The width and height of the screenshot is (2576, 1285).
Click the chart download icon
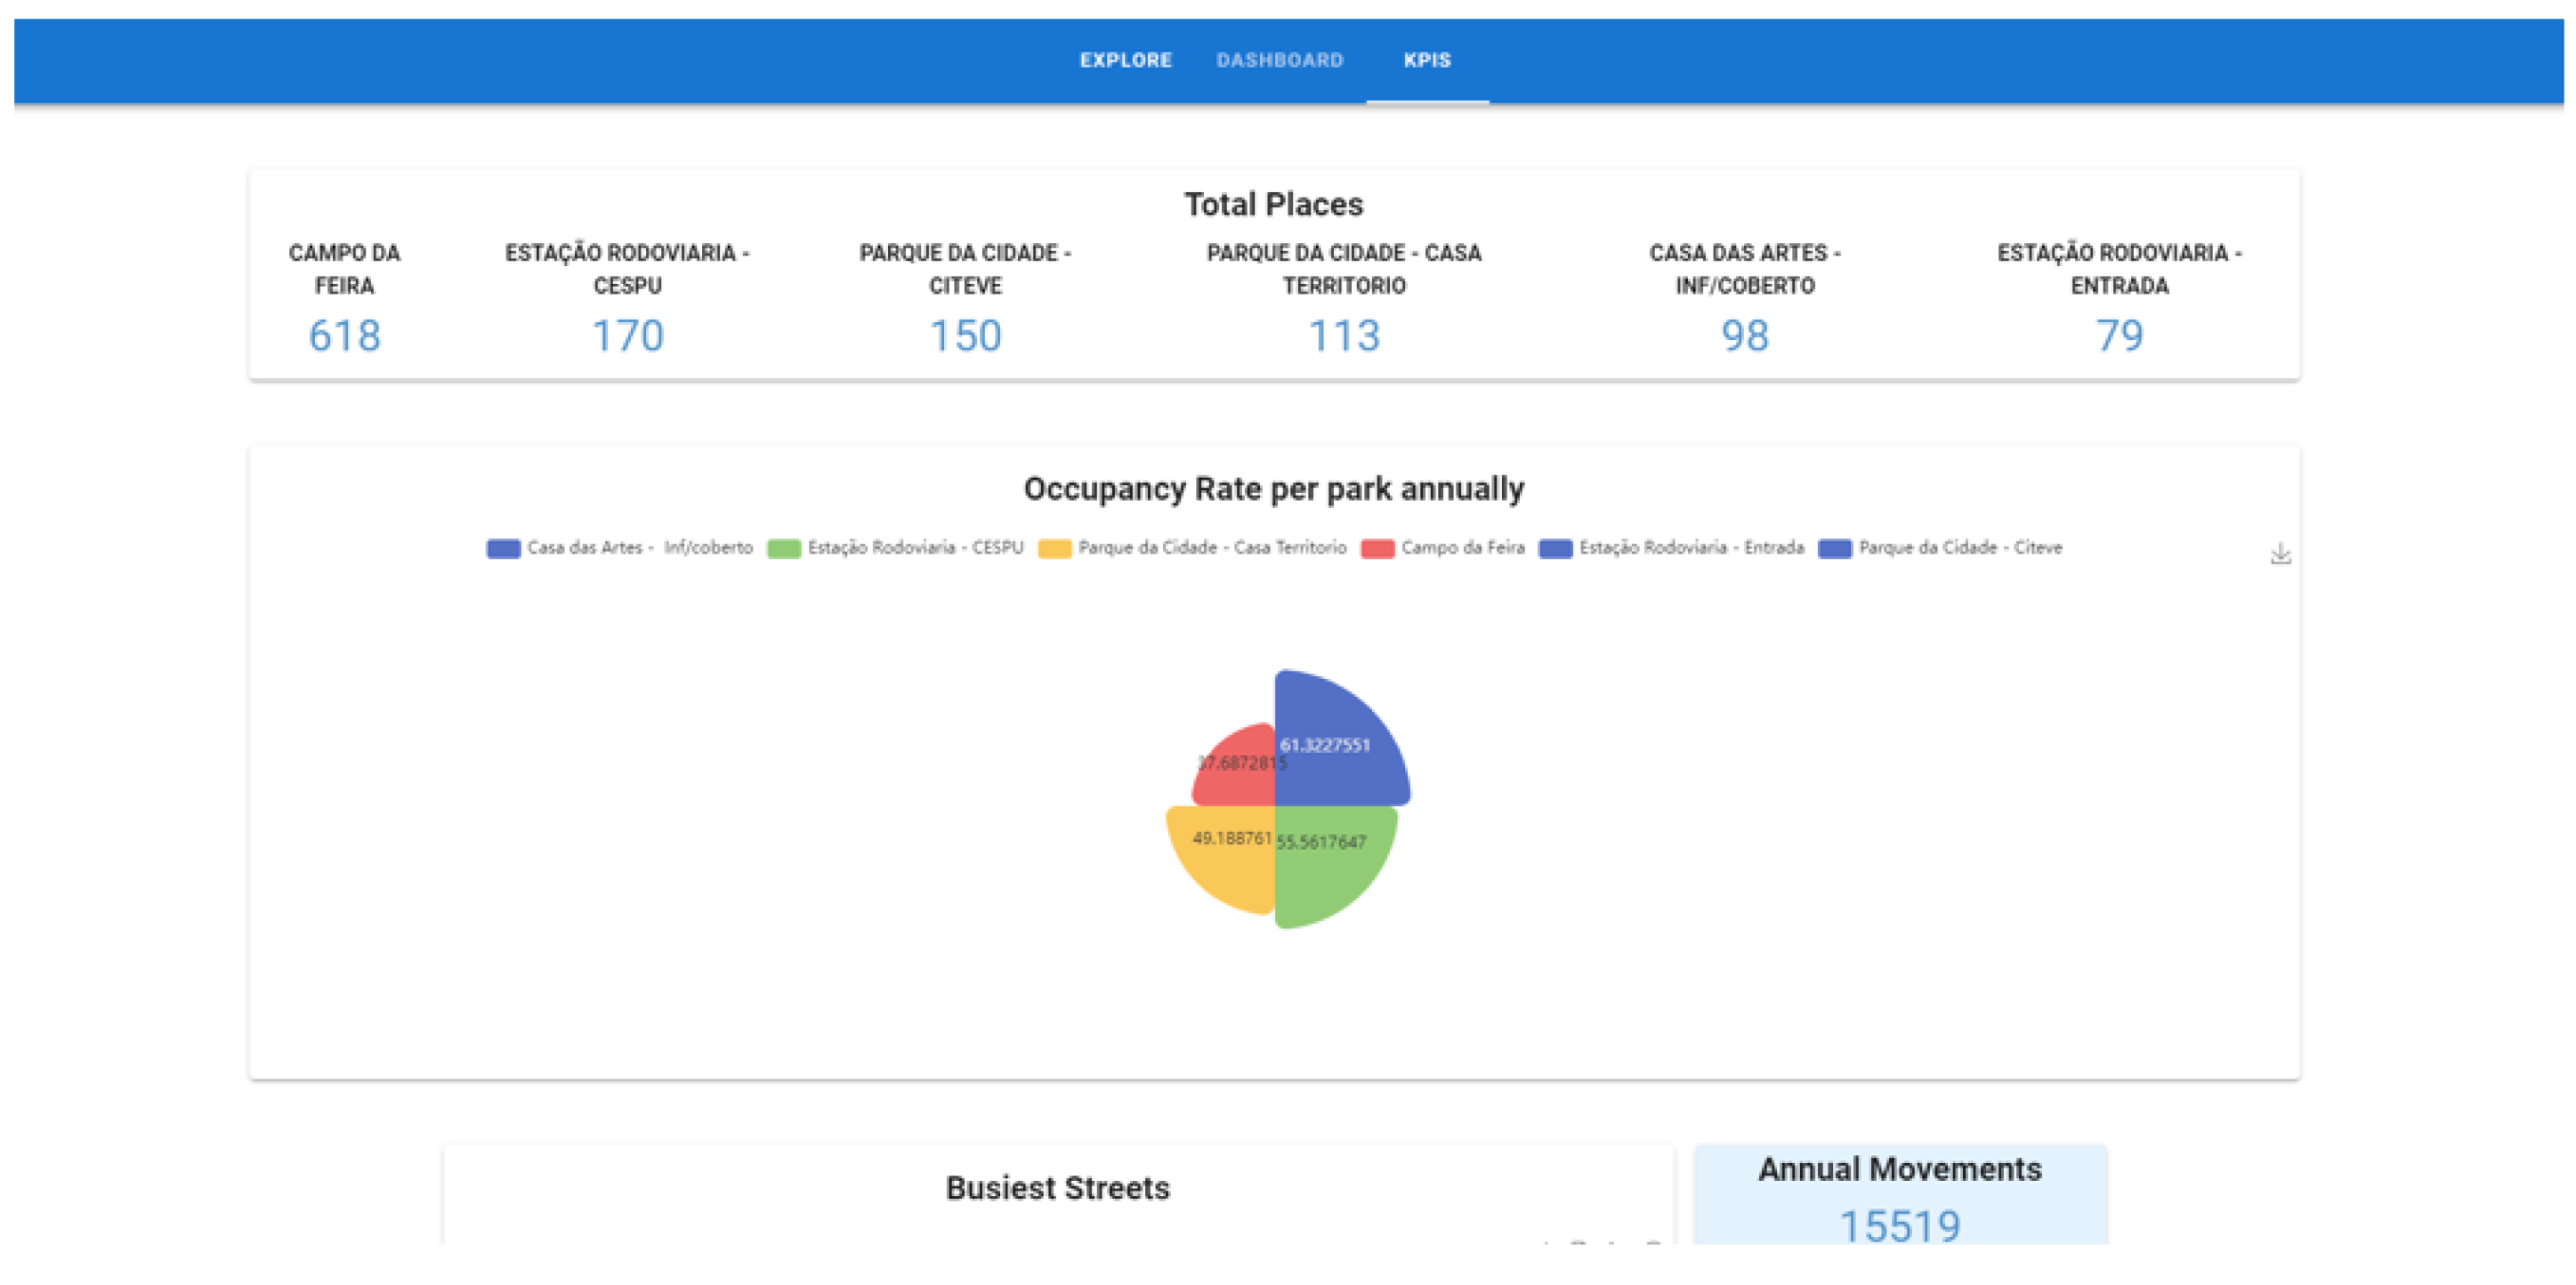pyautogui.click(x=2280, y=553)
